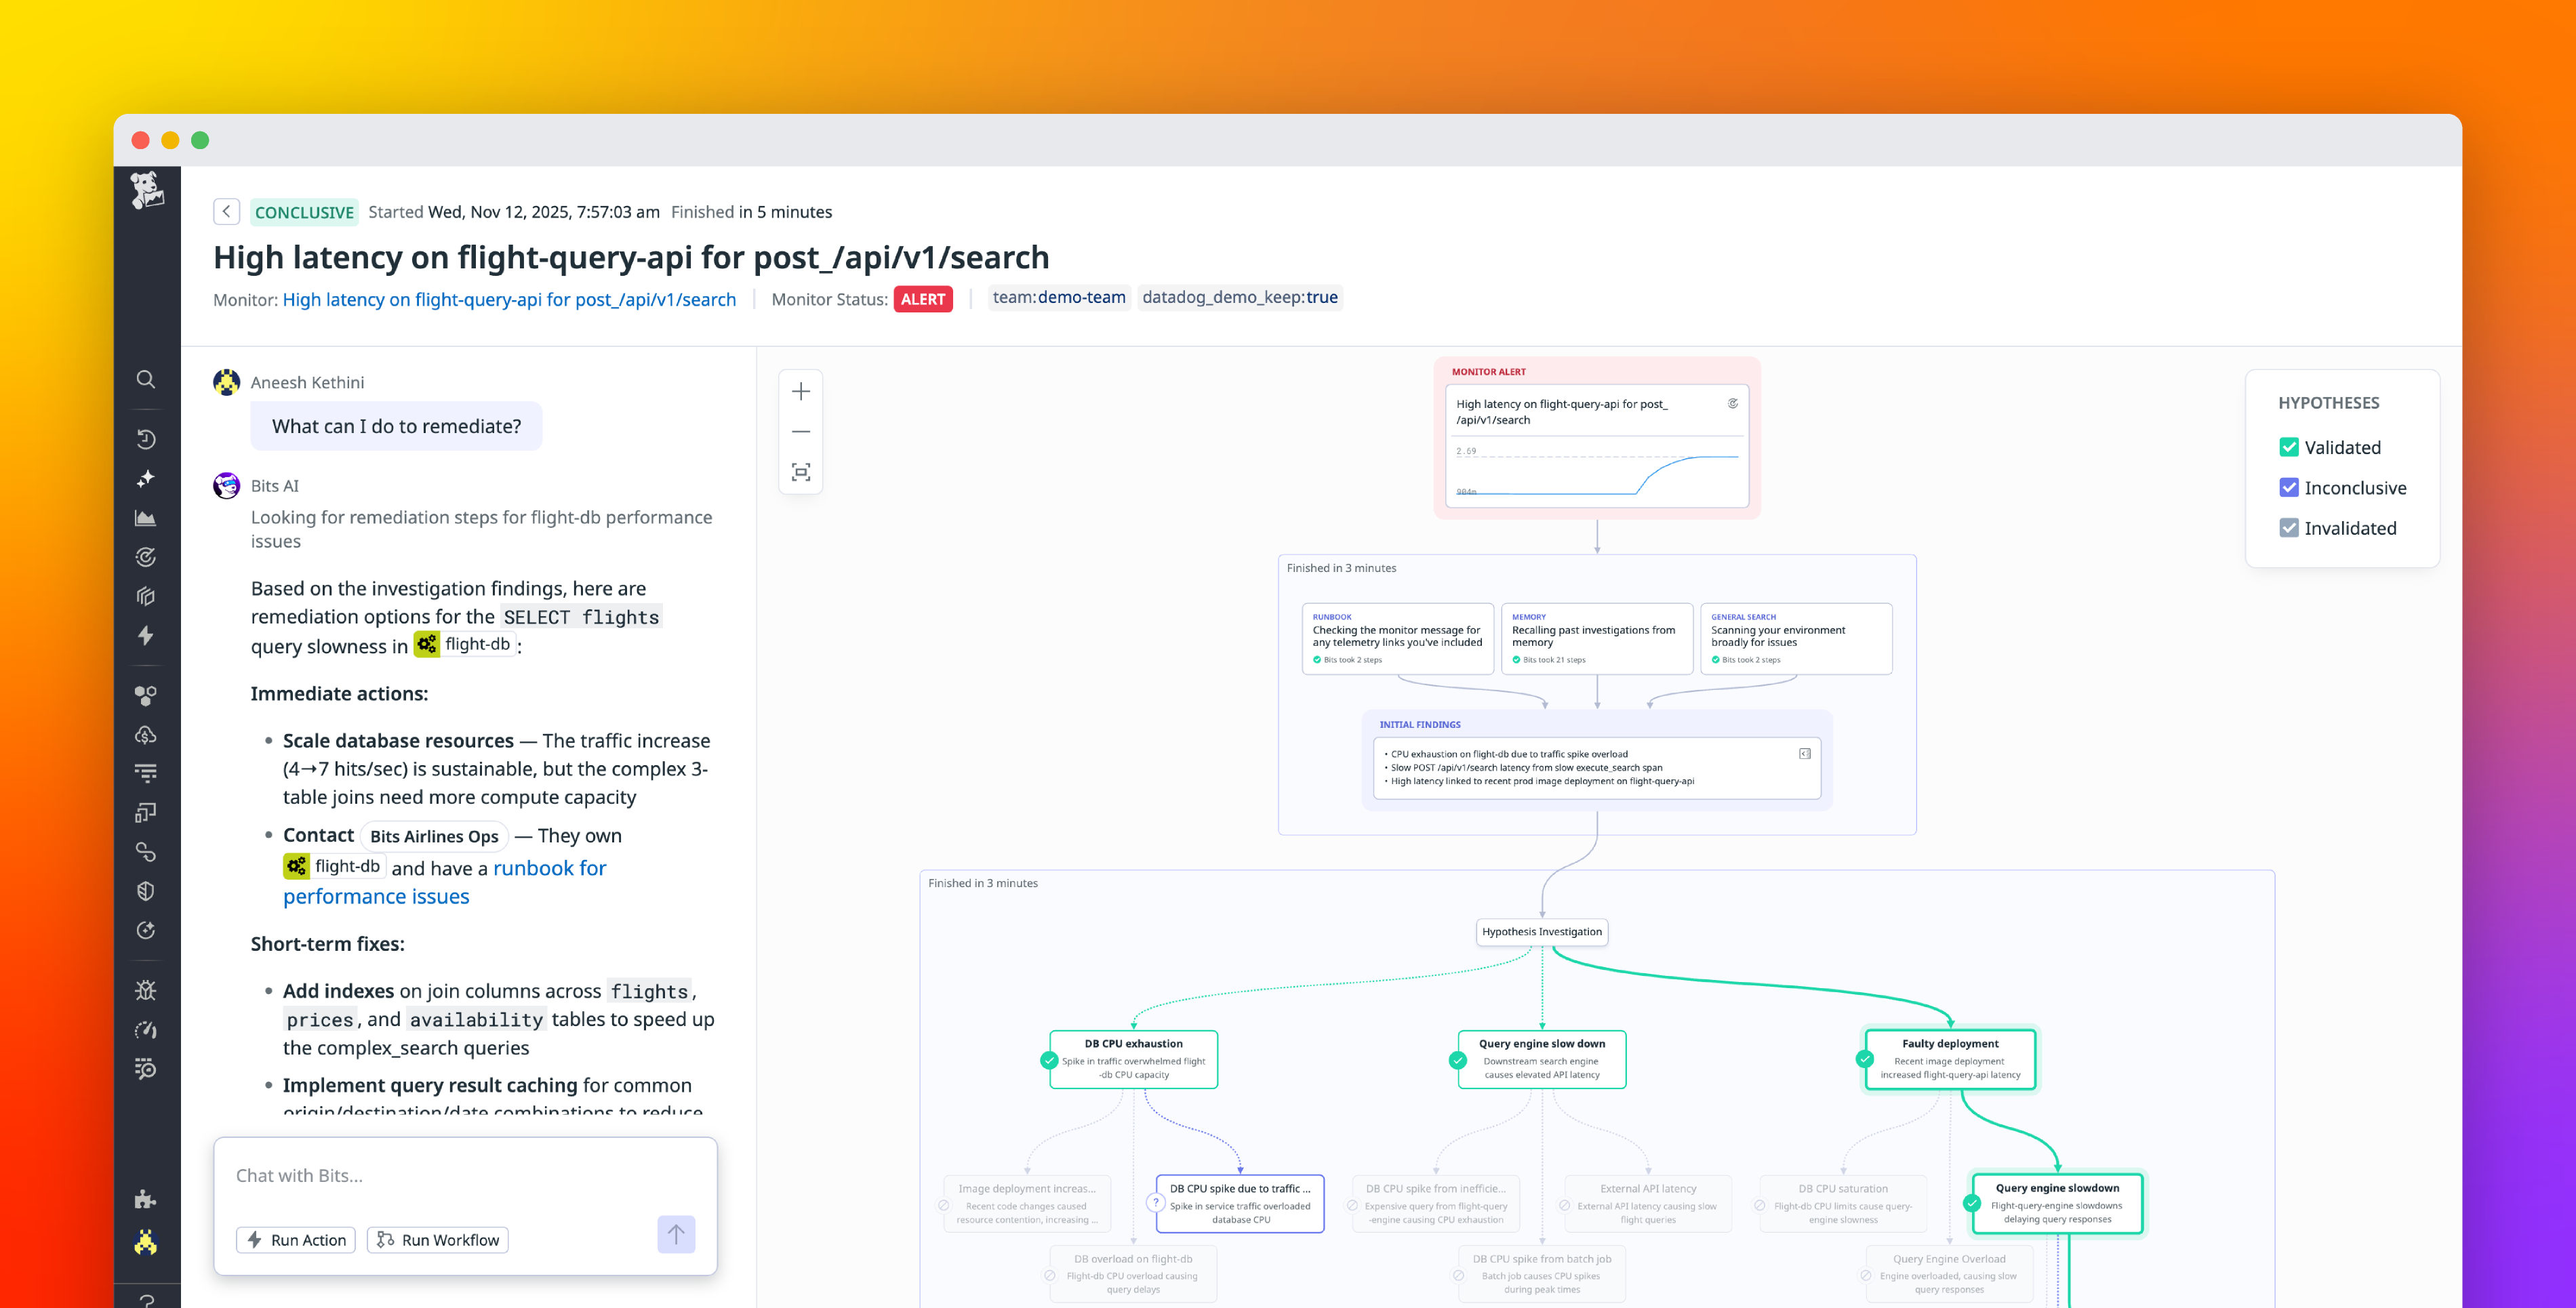Collapse the Initial Findings panel

coord(1806,754)
